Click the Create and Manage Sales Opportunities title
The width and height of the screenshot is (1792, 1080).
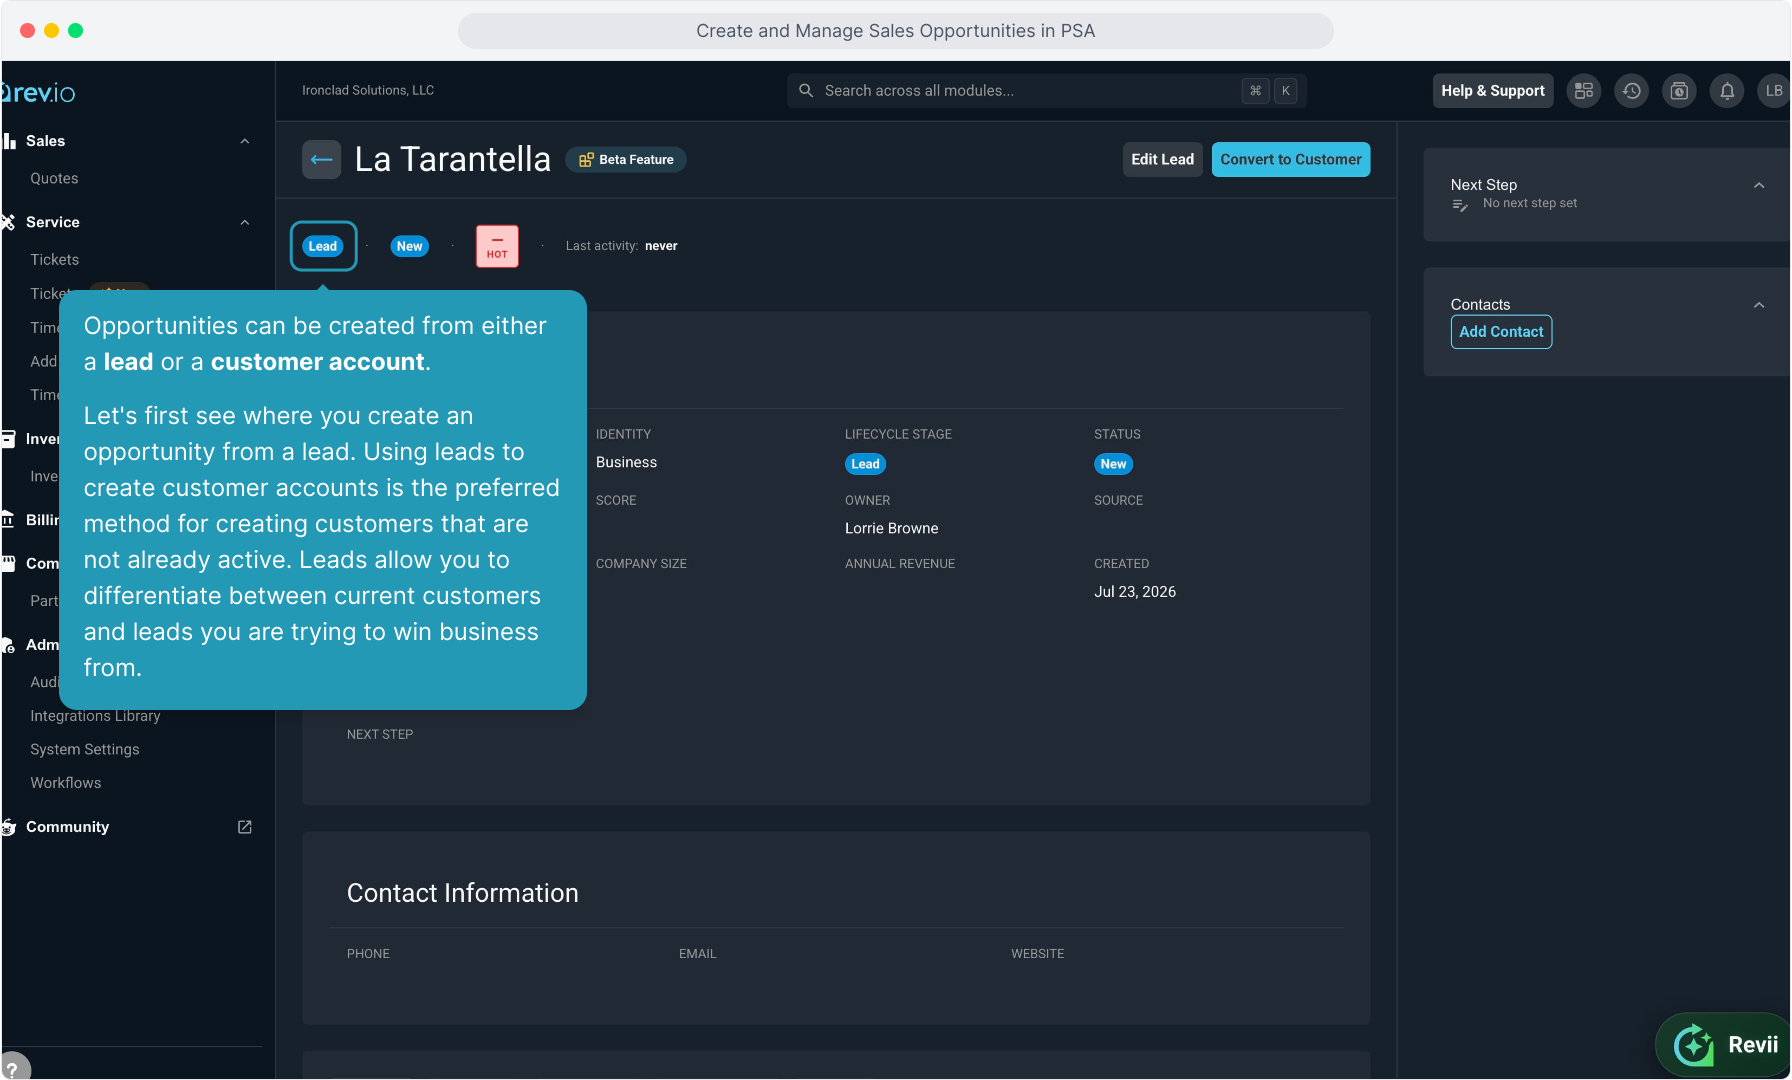(x=896, y=31)
